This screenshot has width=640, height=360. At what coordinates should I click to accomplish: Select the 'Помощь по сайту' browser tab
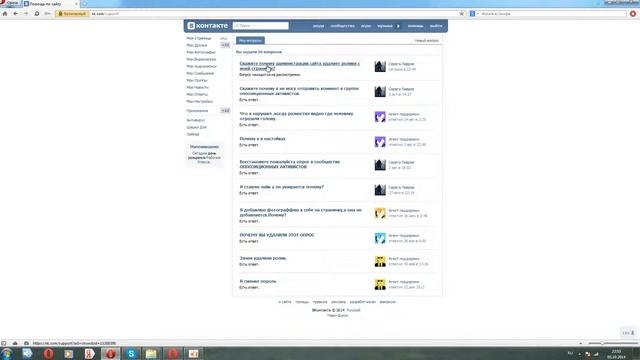(x=51, y=4)
